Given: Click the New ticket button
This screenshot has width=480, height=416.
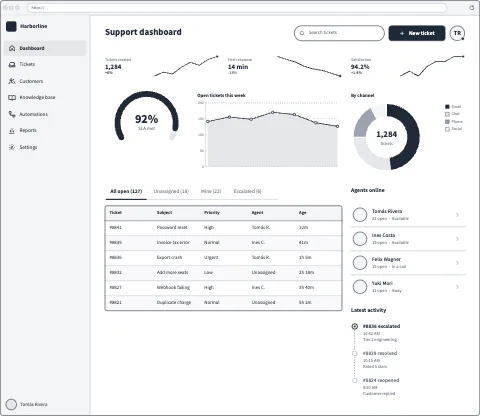Looking at the screenshot, I should (417, 33).
